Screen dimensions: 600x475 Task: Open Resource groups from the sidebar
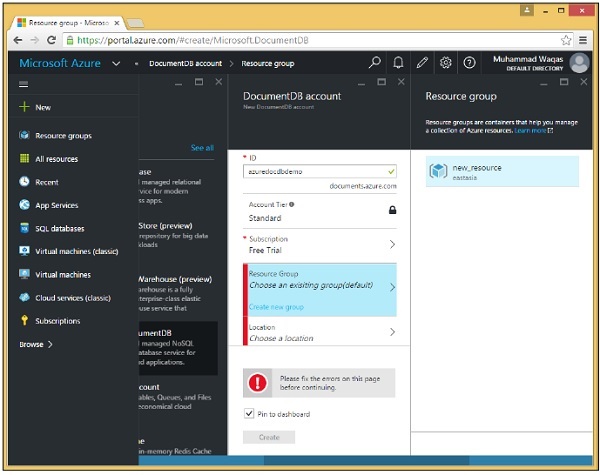pos(62,135)
